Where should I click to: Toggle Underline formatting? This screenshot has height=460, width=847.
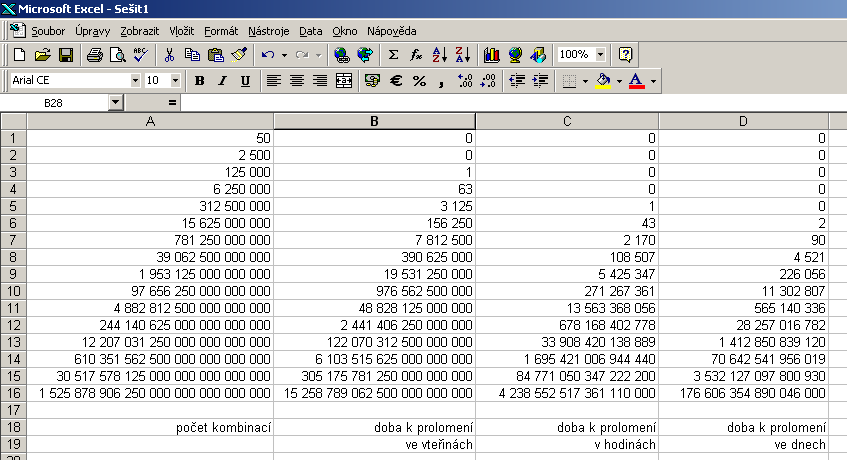pyautogui.click(x=245, y=81)
